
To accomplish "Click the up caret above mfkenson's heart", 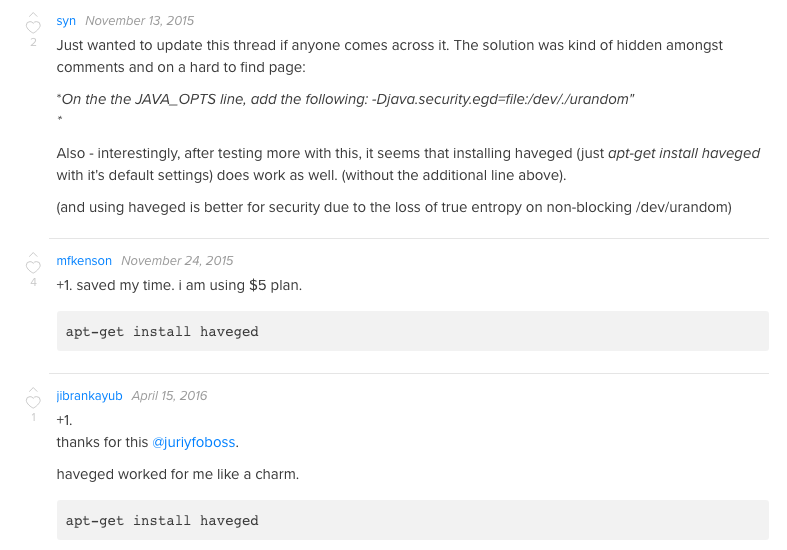I will (x=33, y=254).
